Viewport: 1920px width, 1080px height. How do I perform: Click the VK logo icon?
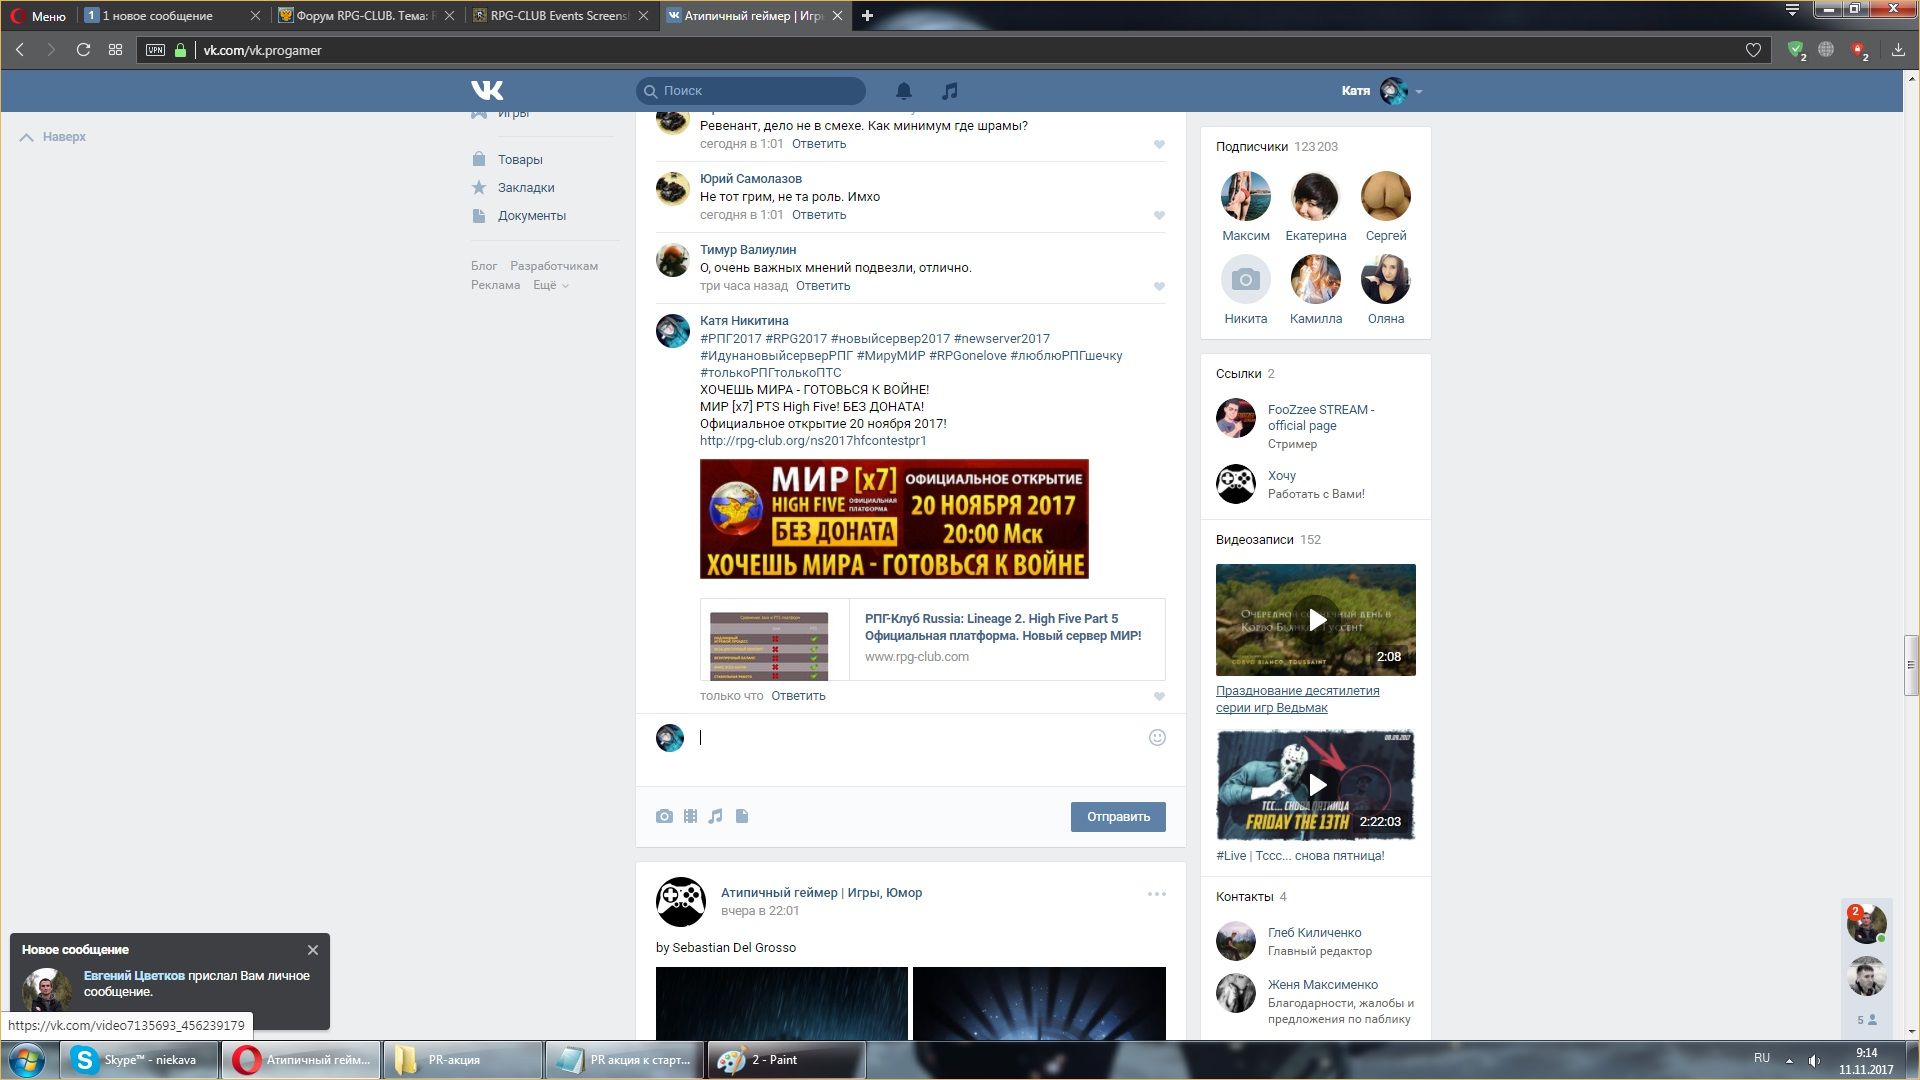point(487,90)
